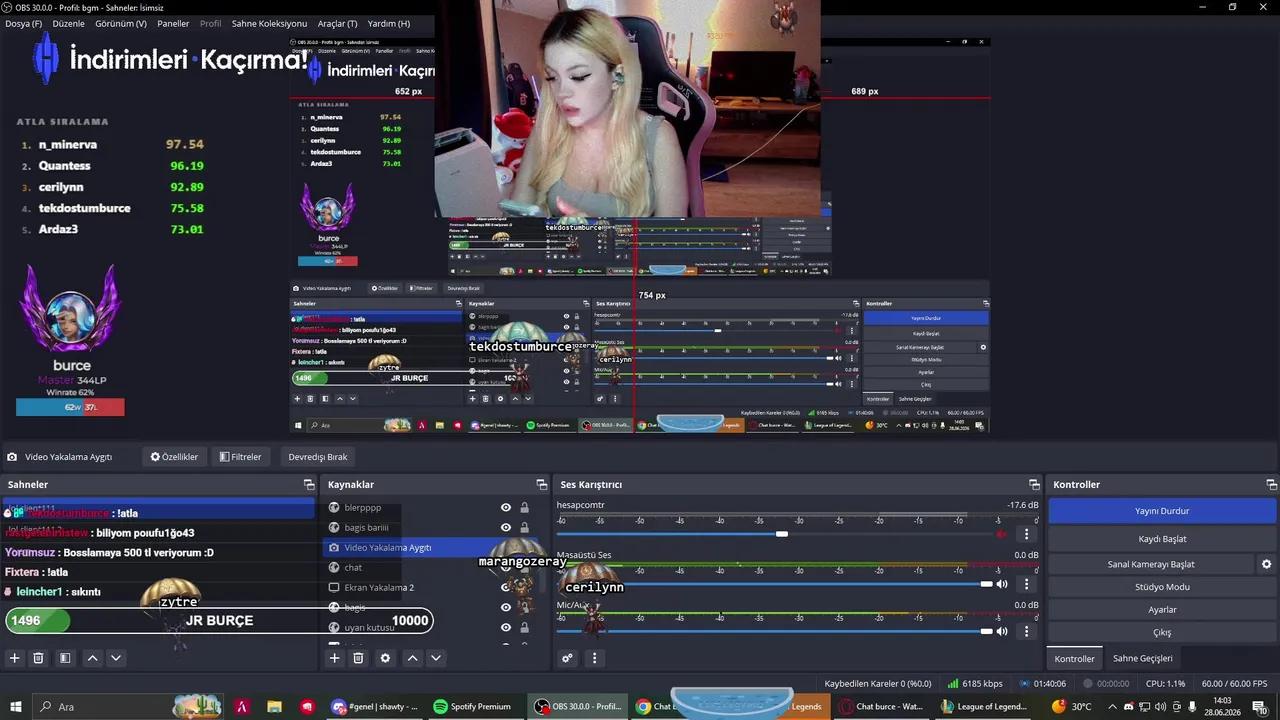
Task: Move the source down with the down arrow in Kaynaklar
Action: [435, 658]
